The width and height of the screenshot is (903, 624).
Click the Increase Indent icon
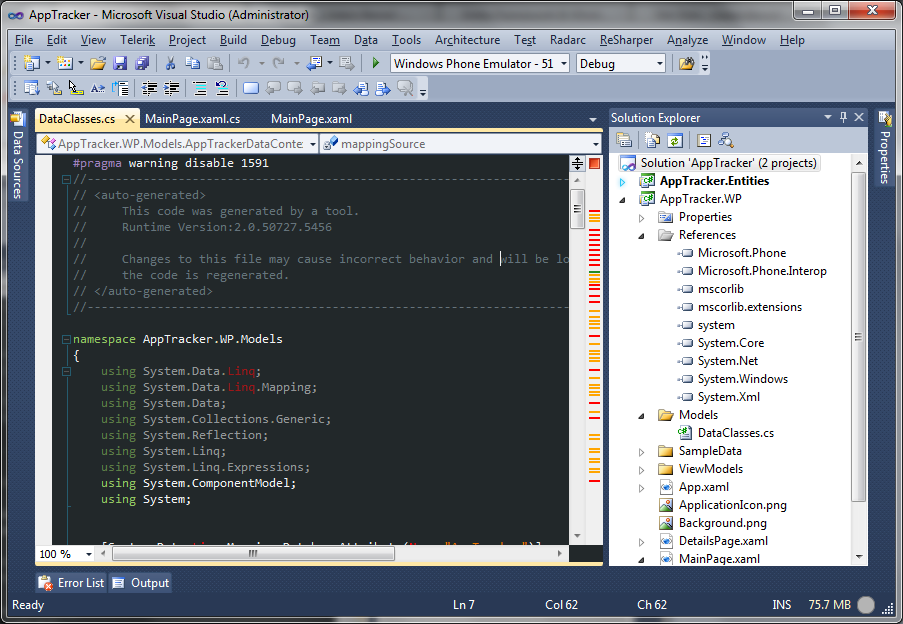coord(171,88)
